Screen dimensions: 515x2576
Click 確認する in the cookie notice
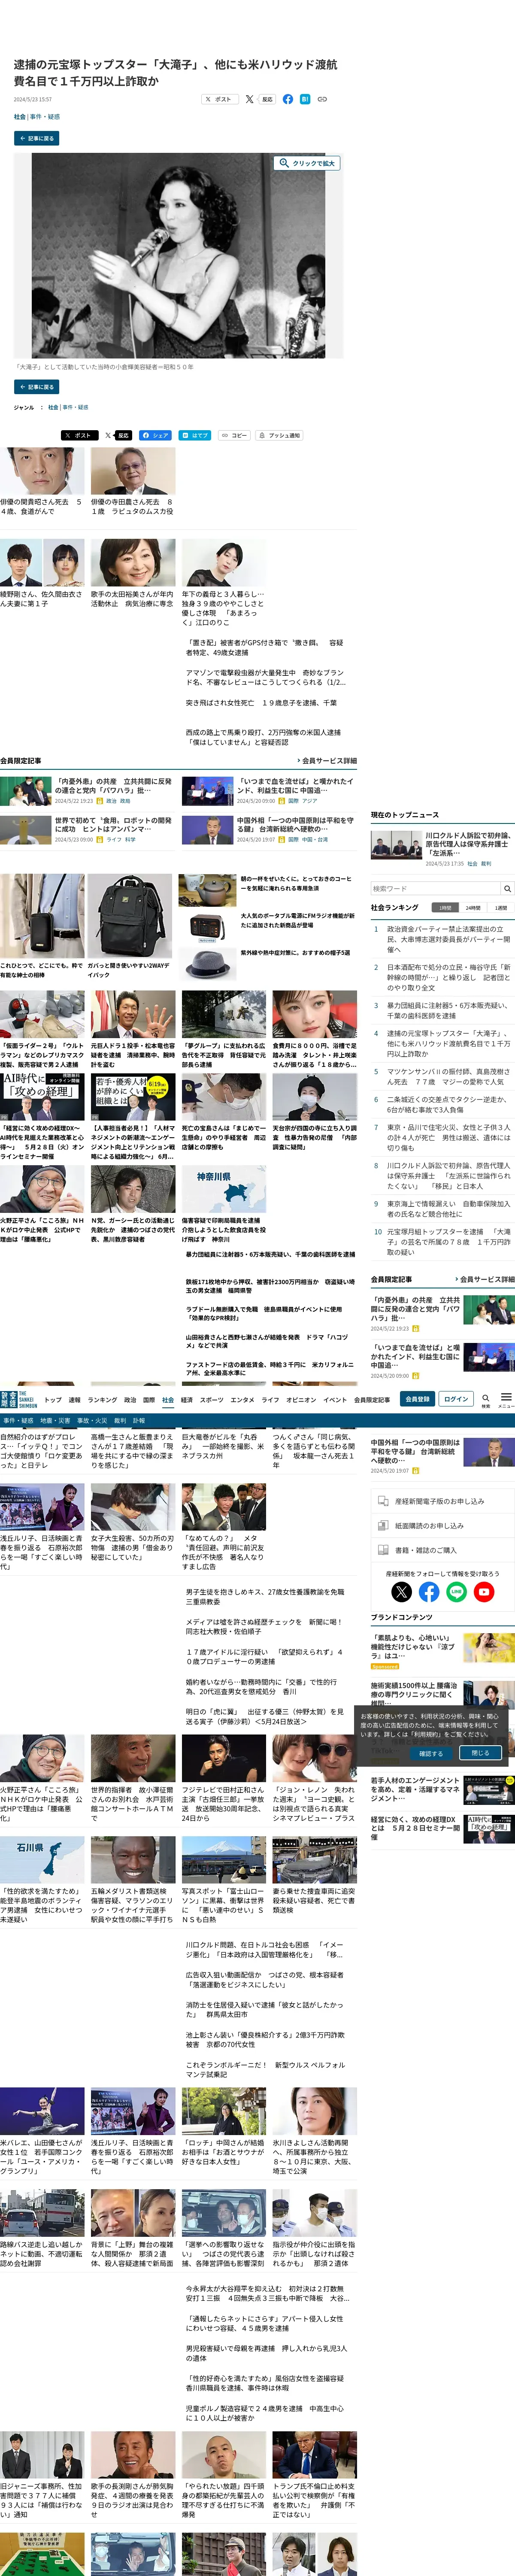[x=431, y=1753]
